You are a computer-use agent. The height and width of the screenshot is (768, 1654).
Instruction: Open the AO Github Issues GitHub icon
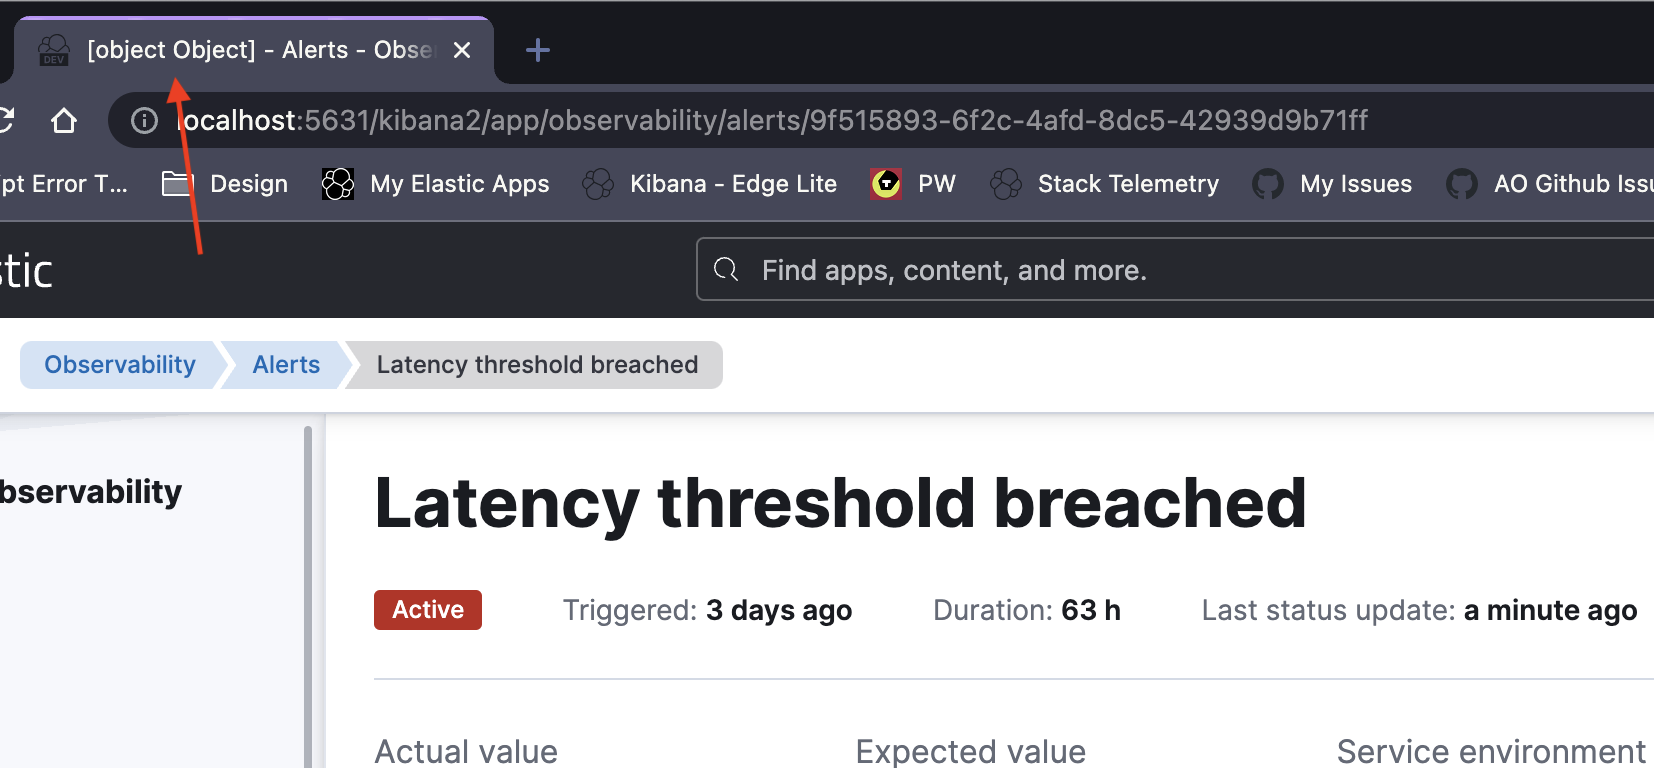(x=1461, y=183)
